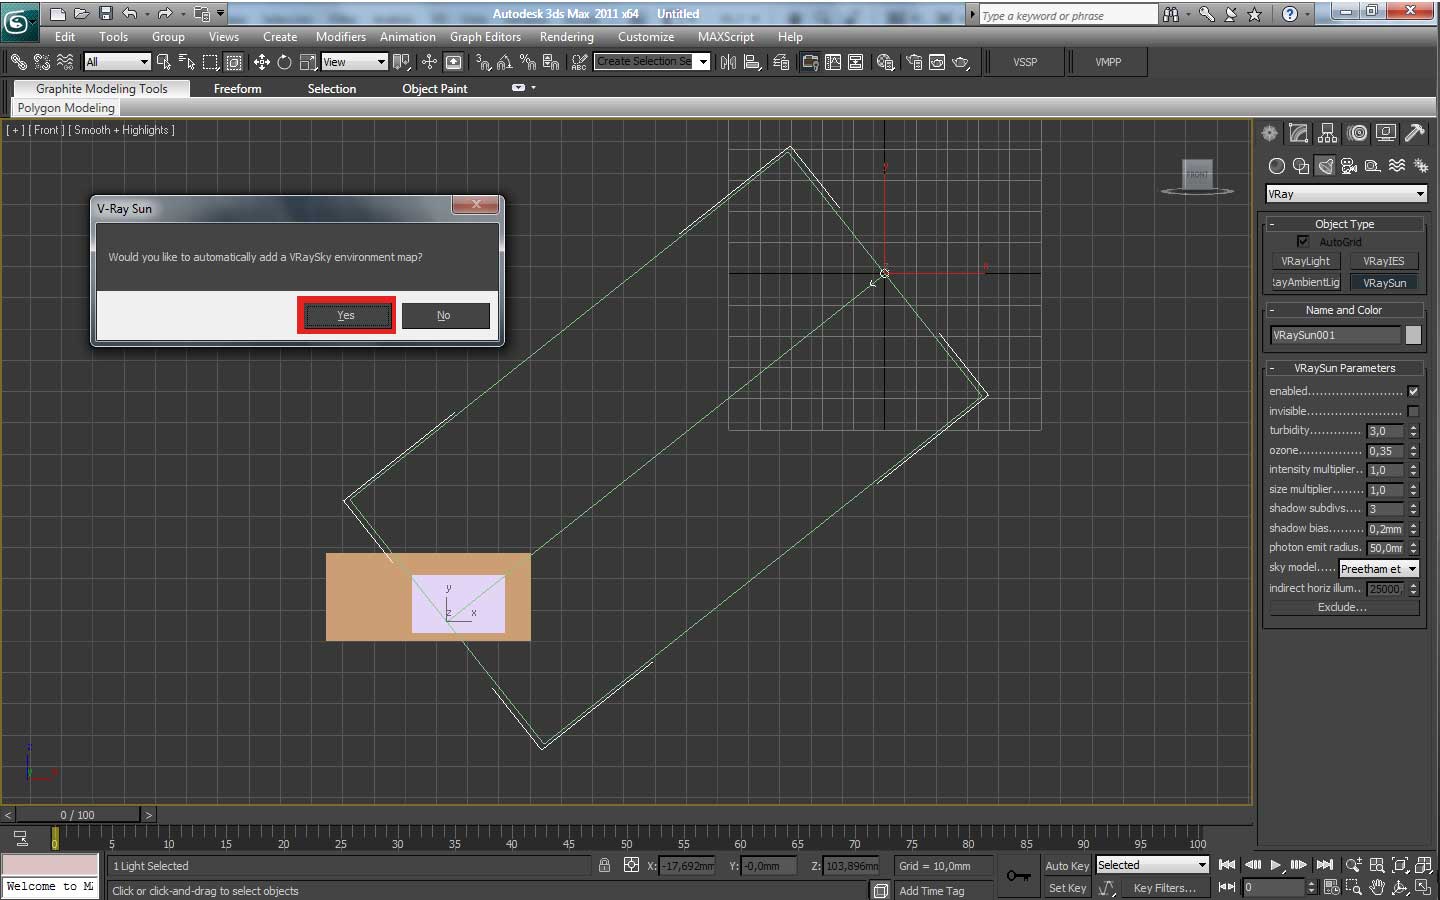Toggle the AutoGrid checkbox
The width and height of the screenshot is (1440, 900).
click(1303, 241)
